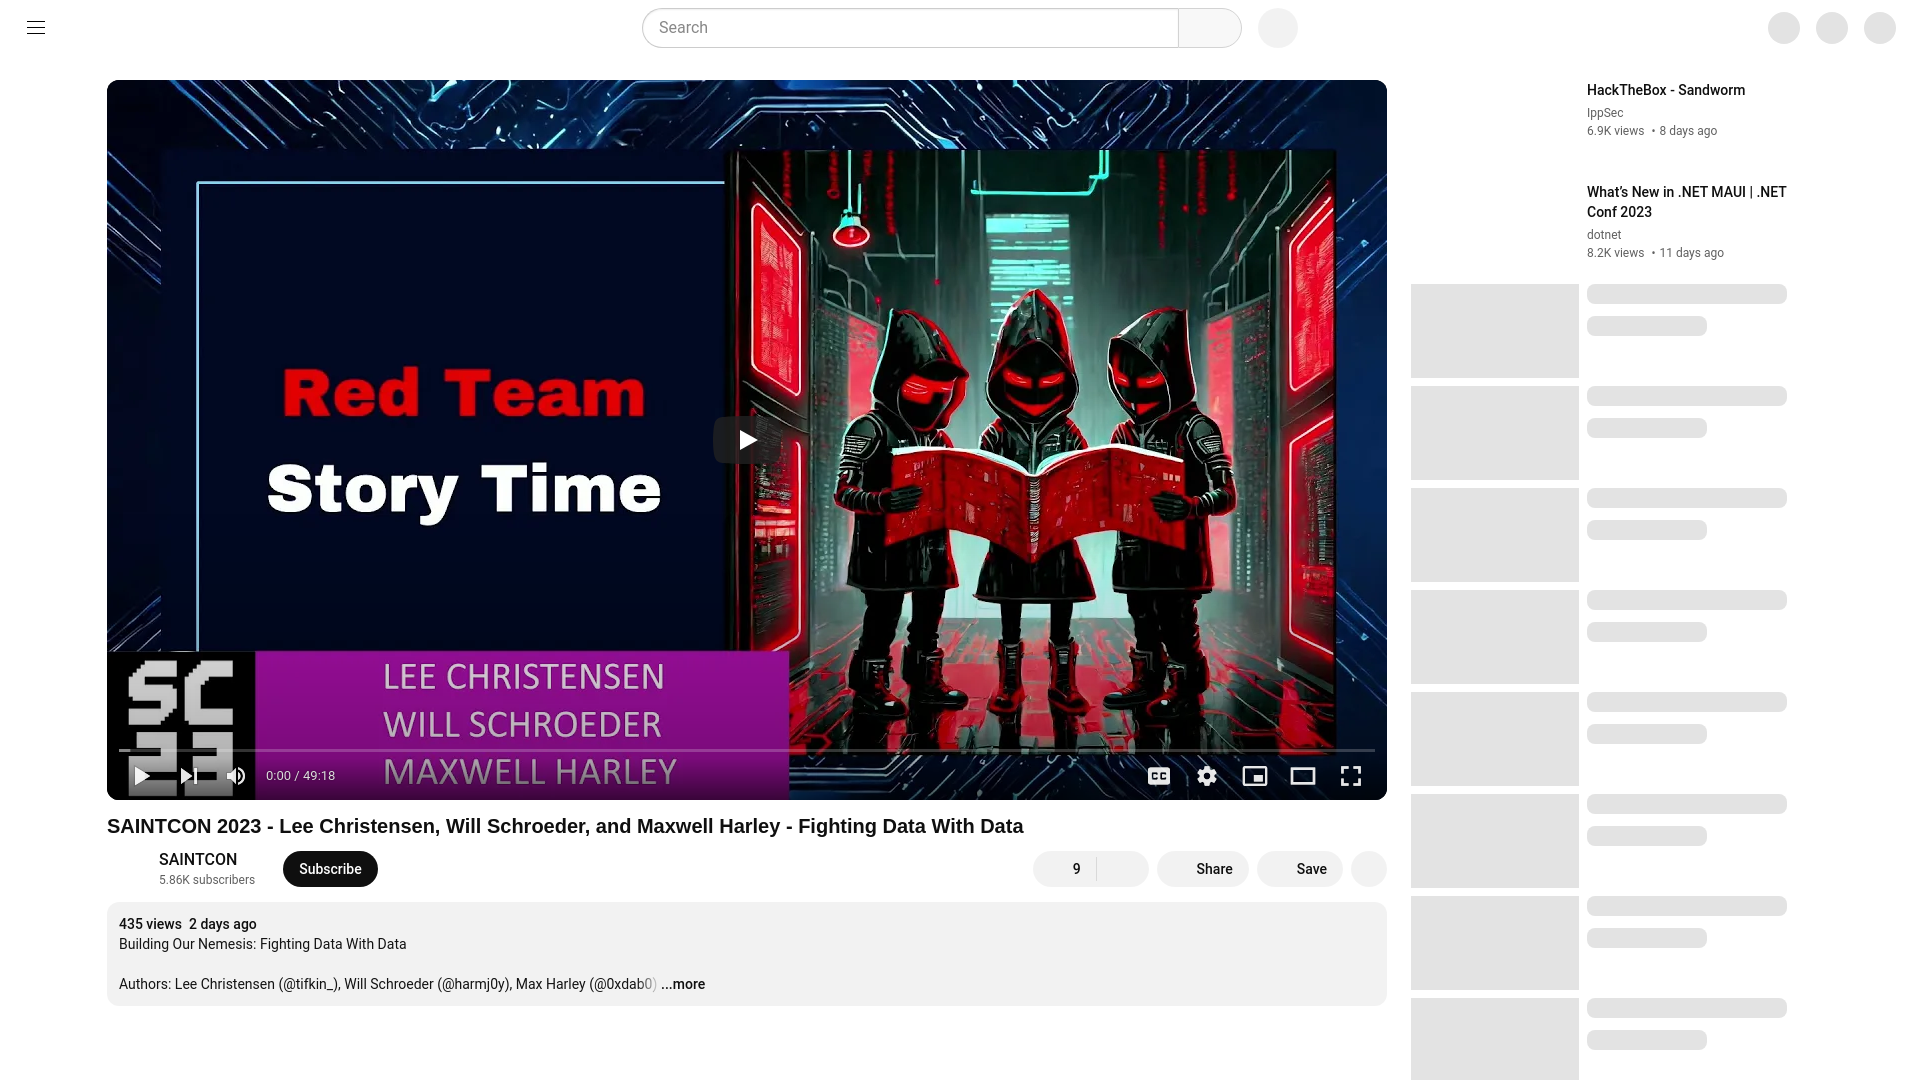The width and height of the screenshot is (1920, 1080).
Task: Click 'Building Our Nemesis: Fighting Data With Data' text
Action: 263,944
